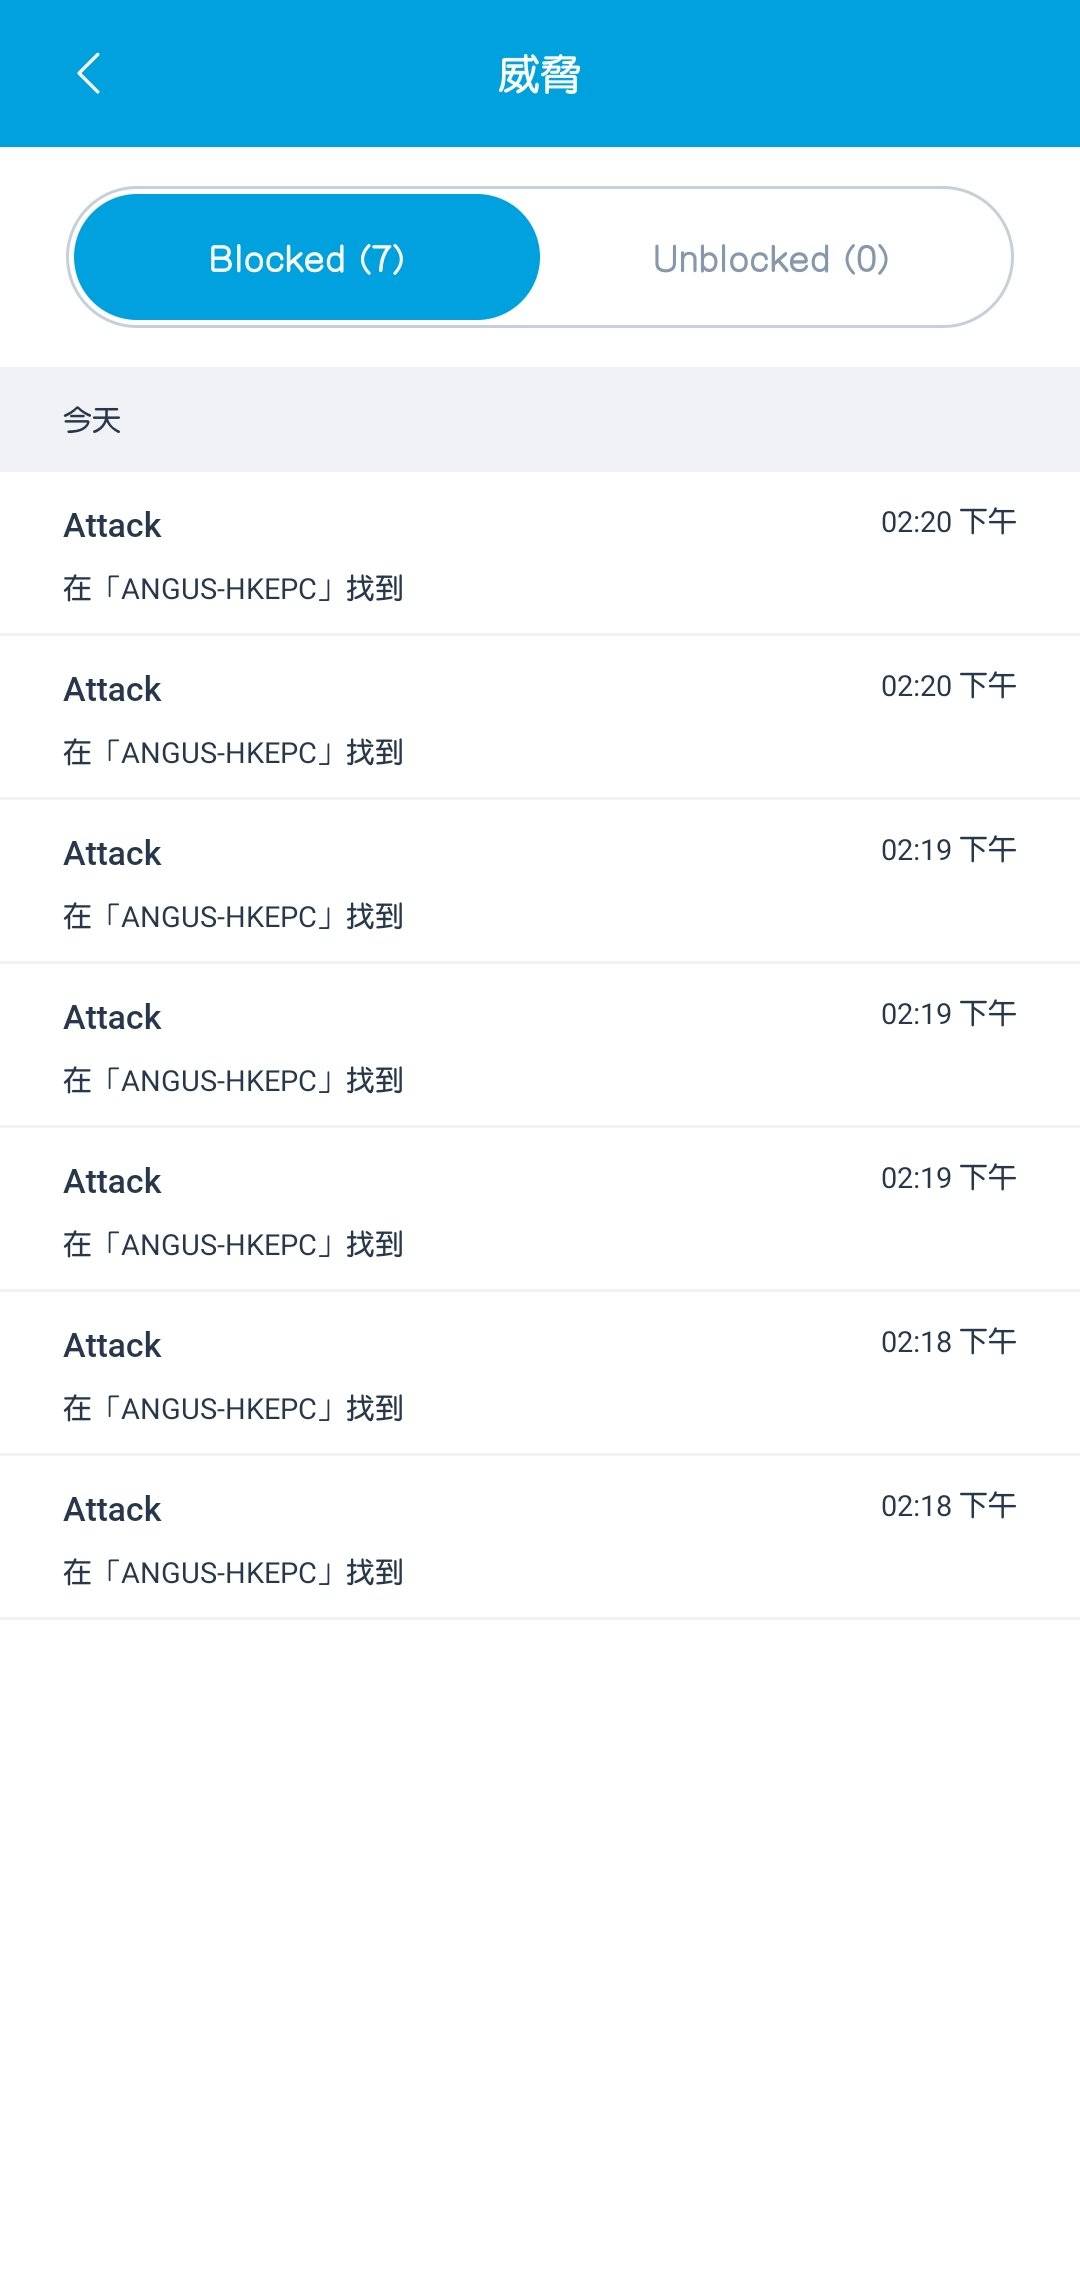Open the bottom Attack entry at 02:18

tap(540, 1537)
